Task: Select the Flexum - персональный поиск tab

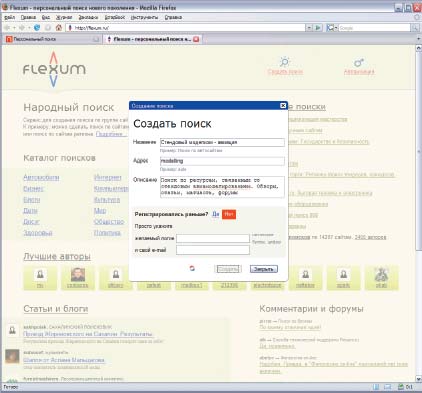Action: (153, 39)
